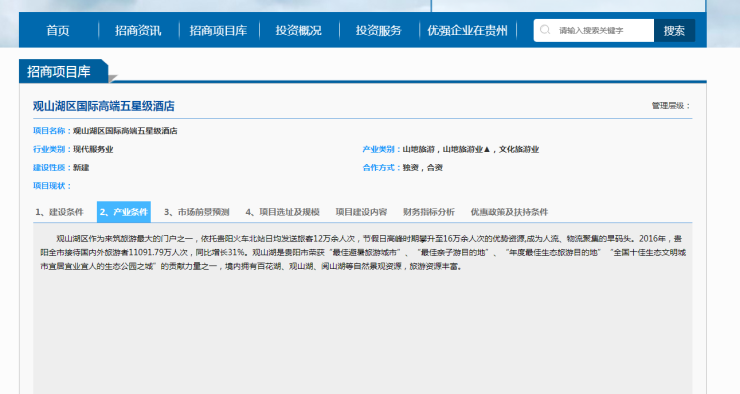The width and height of the screenshot is (740, 394).
Task: Open the 投资服务 menu
Action: point(378,31)
